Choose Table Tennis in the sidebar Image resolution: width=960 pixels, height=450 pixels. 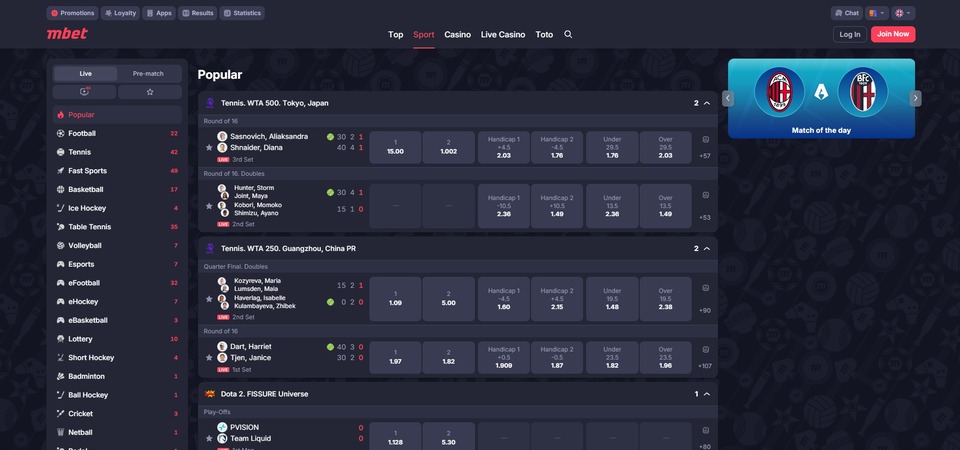point(118,227)
